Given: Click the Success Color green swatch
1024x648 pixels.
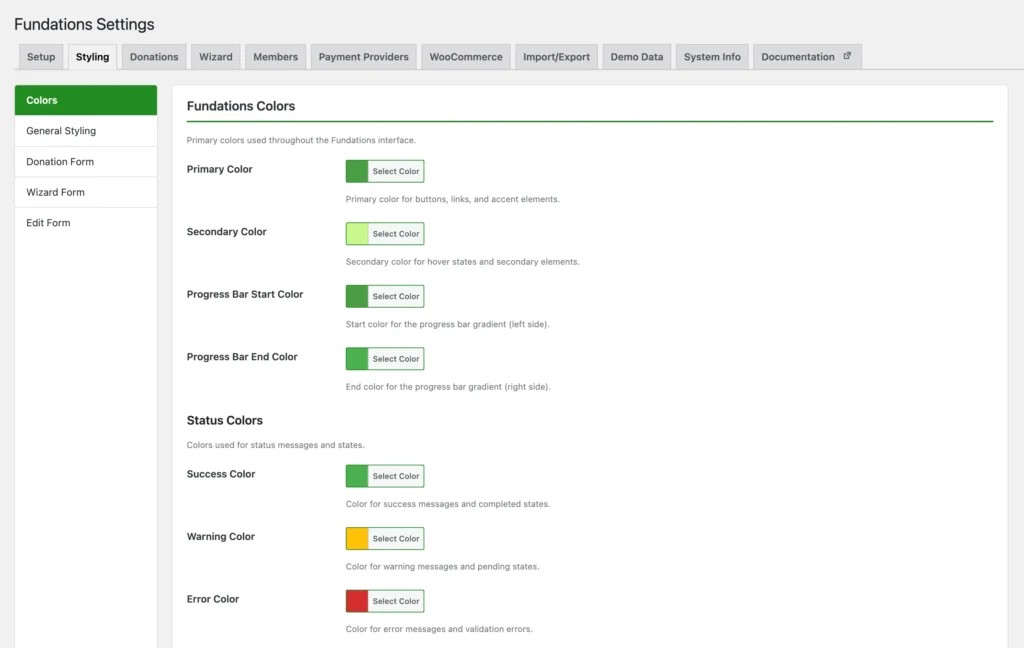Looking at the screenshot, I should pyautogui.click(x=357, y=476).
